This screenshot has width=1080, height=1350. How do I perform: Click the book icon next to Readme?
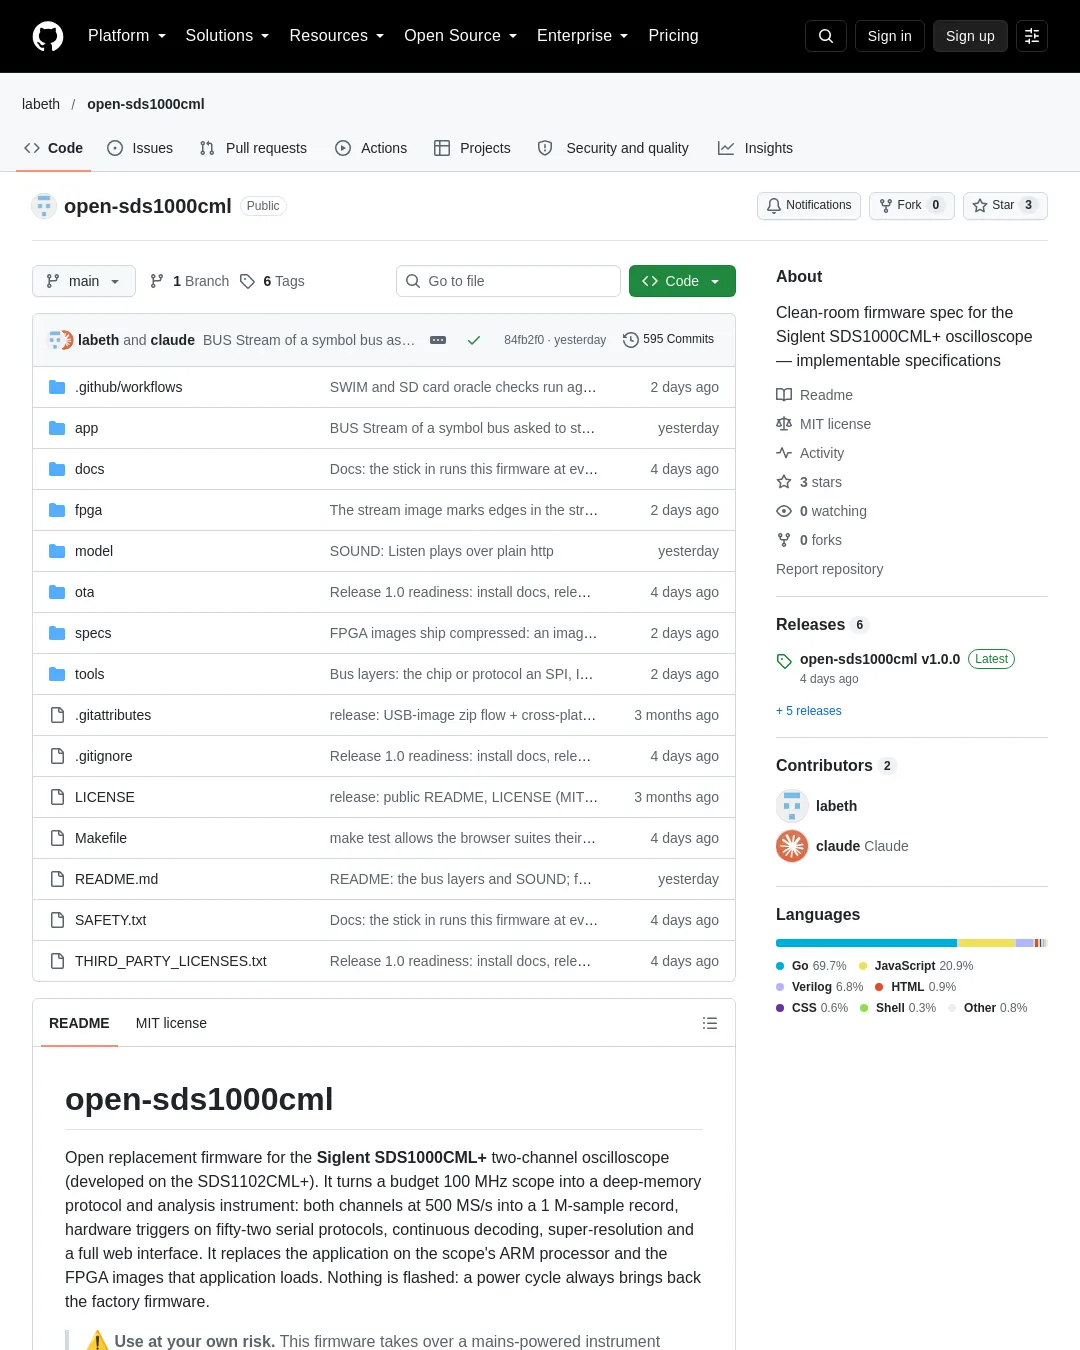click(x=784, y=395)
